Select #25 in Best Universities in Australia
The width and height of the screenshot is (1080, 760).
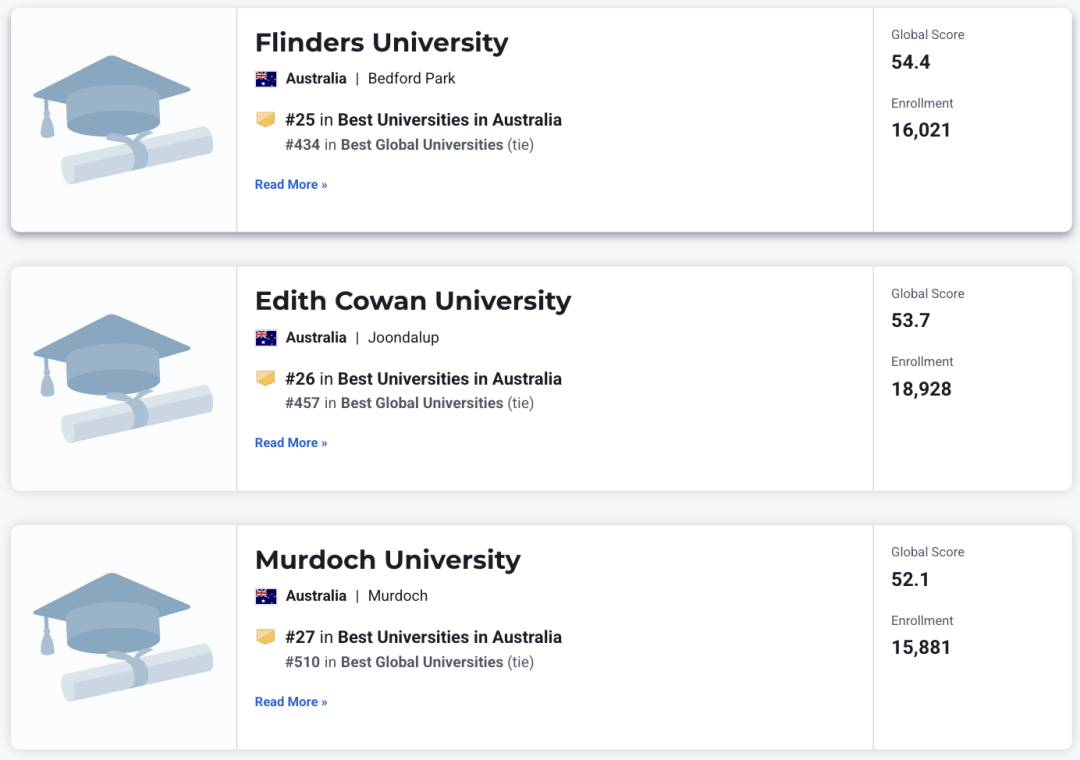click(x=424, y=120)
